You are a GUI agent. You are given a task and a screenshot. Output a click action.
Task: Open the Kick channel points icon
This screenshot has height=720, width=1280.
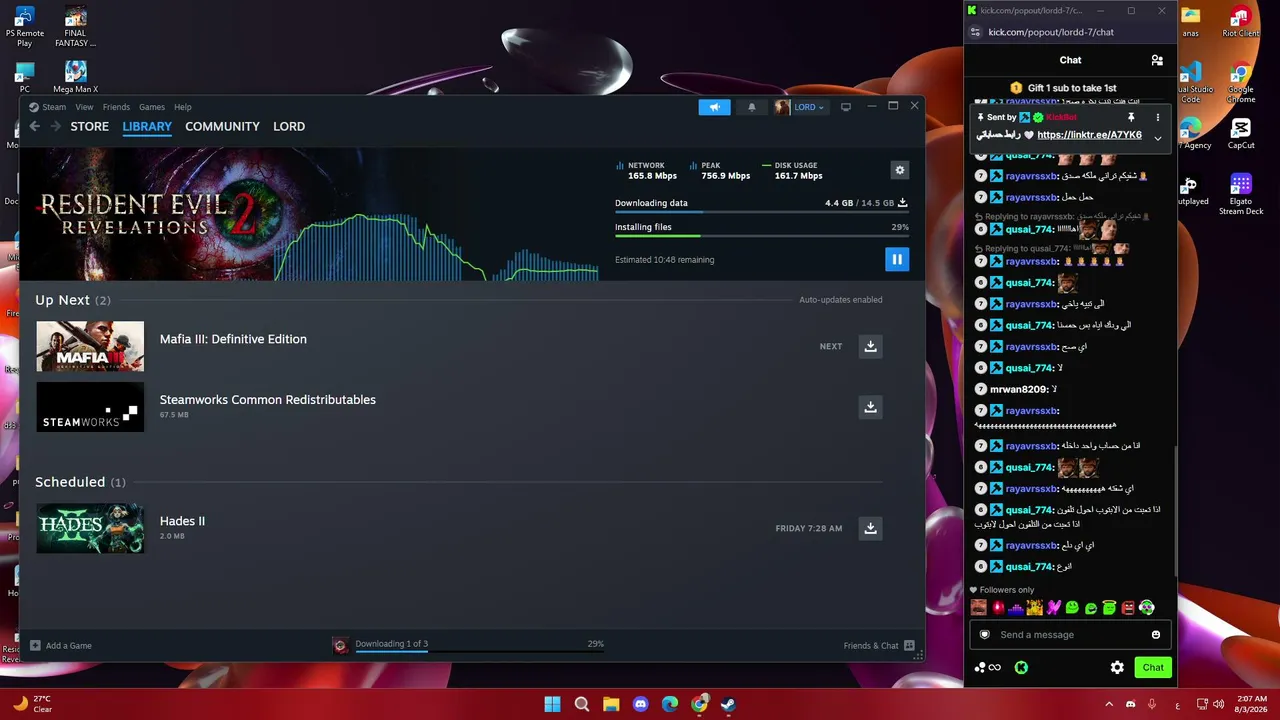pos(987,668)
